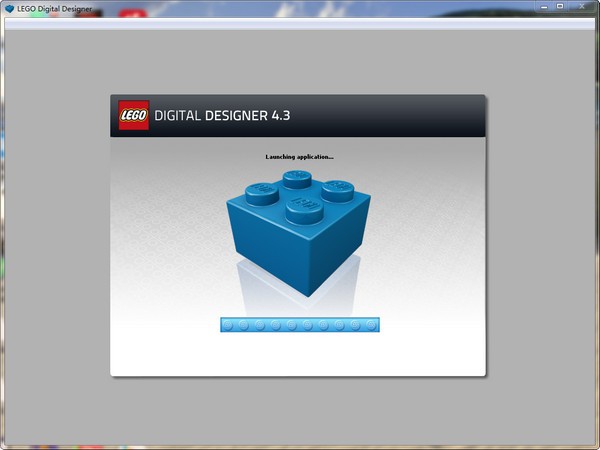The width and height of the screenshot is (600, 450).
Task: Click the rightmost stud on the blue brick
Action: 337,188
